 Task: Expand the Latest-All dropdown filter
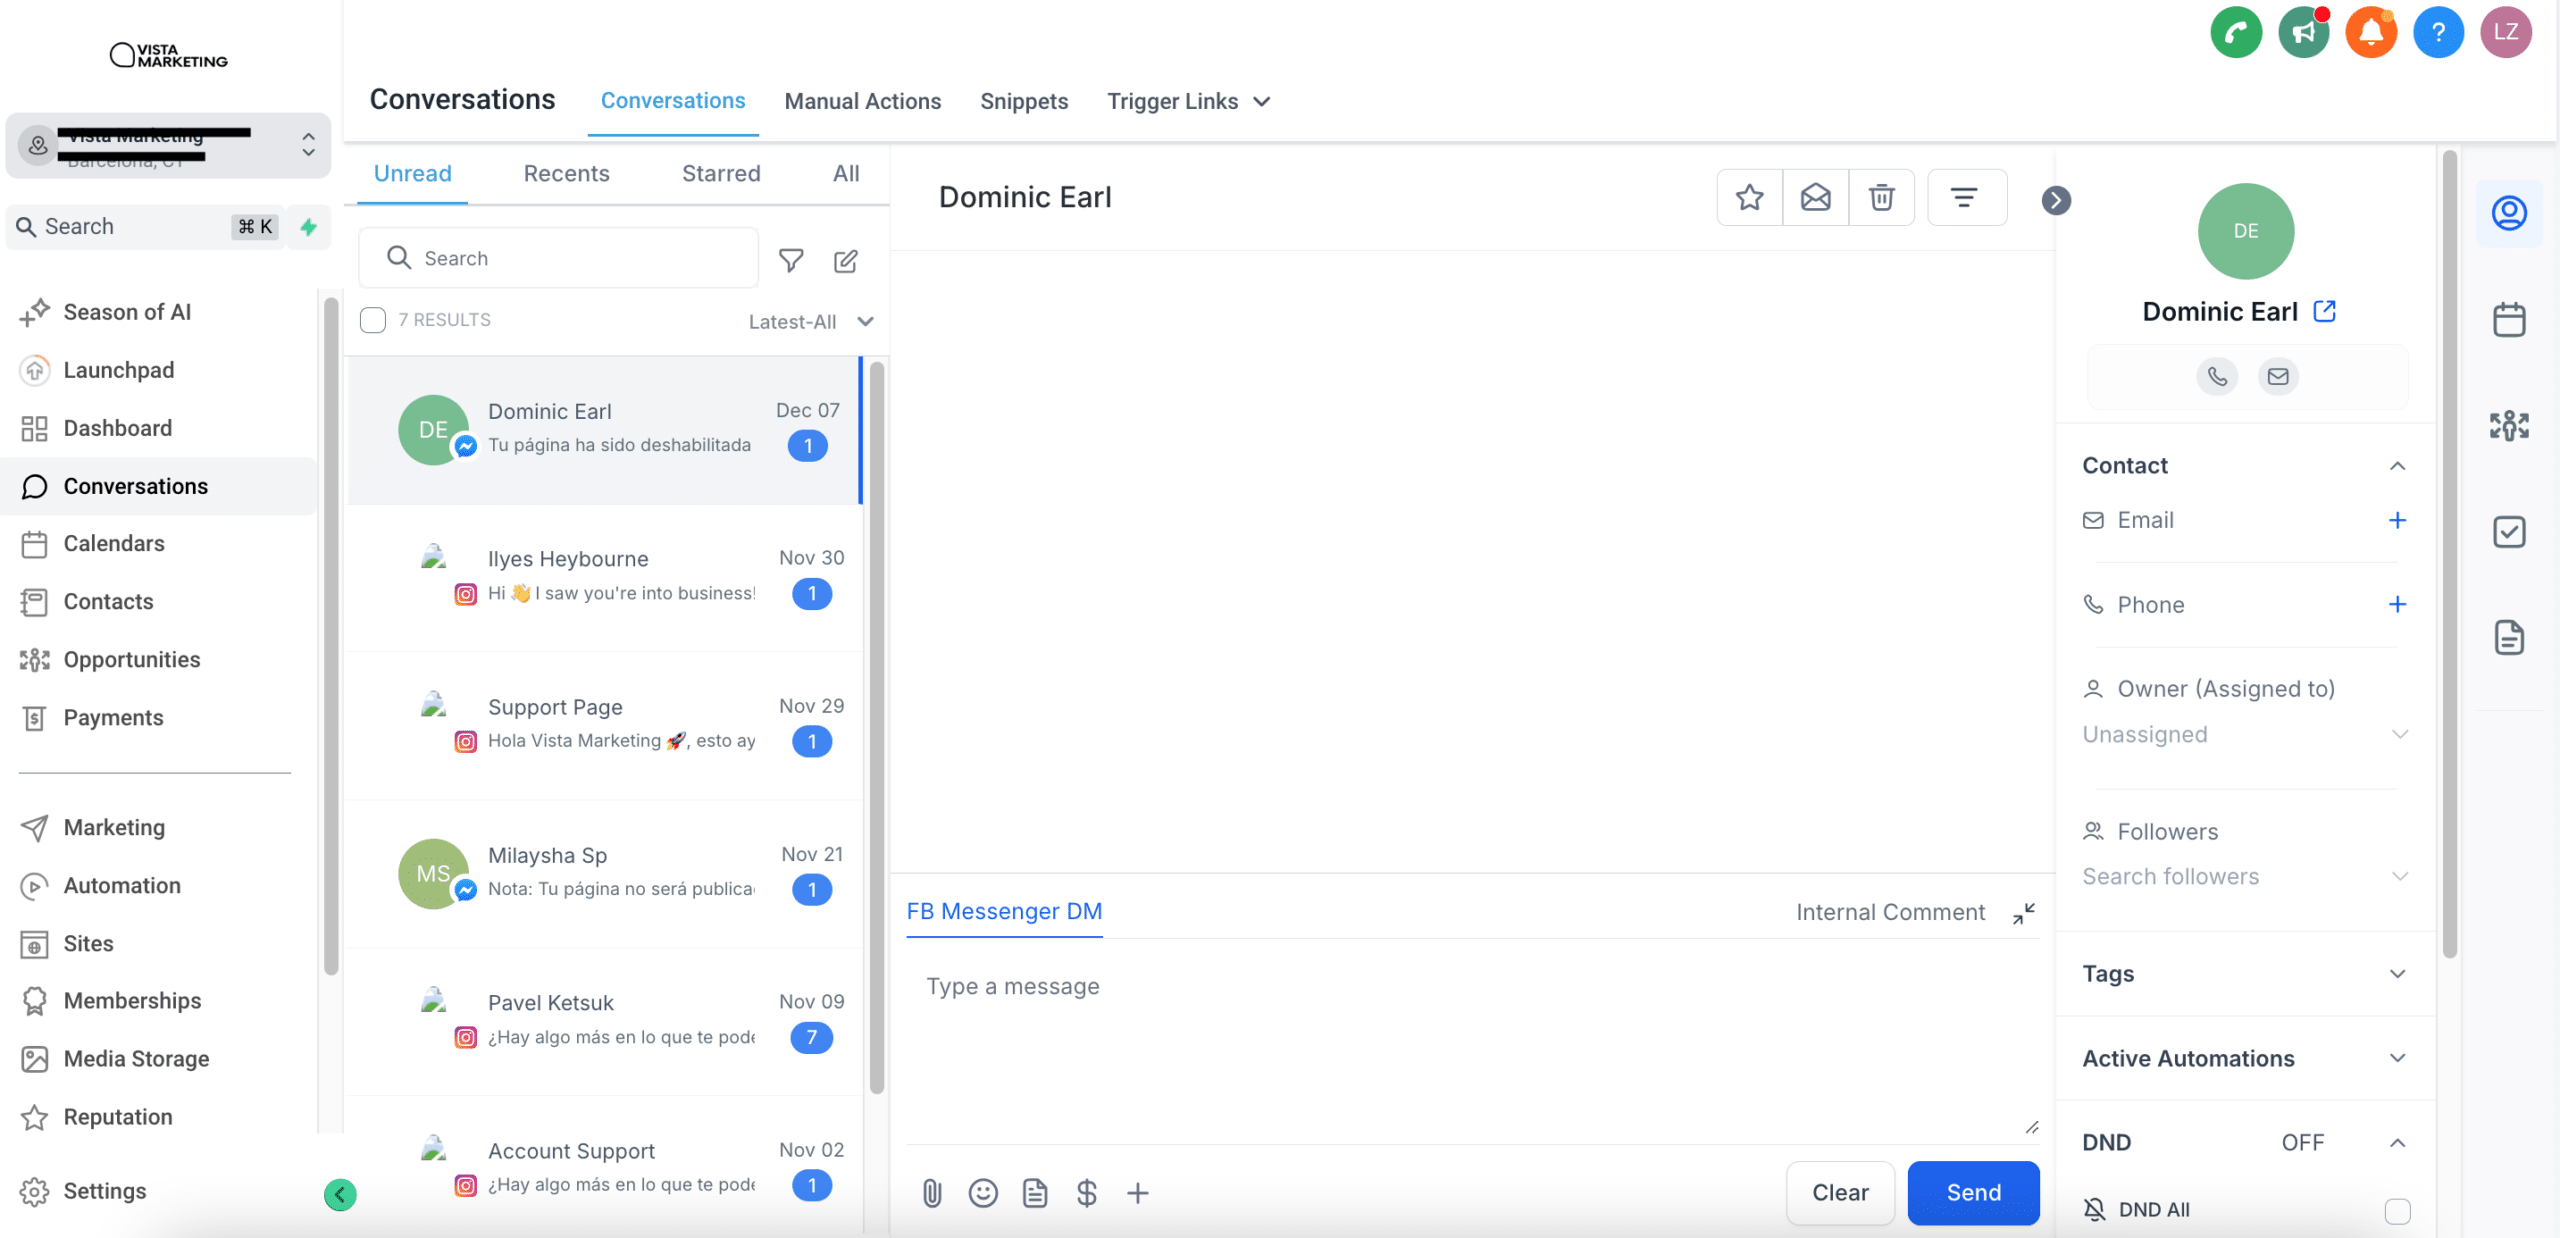tap(810, 320)
